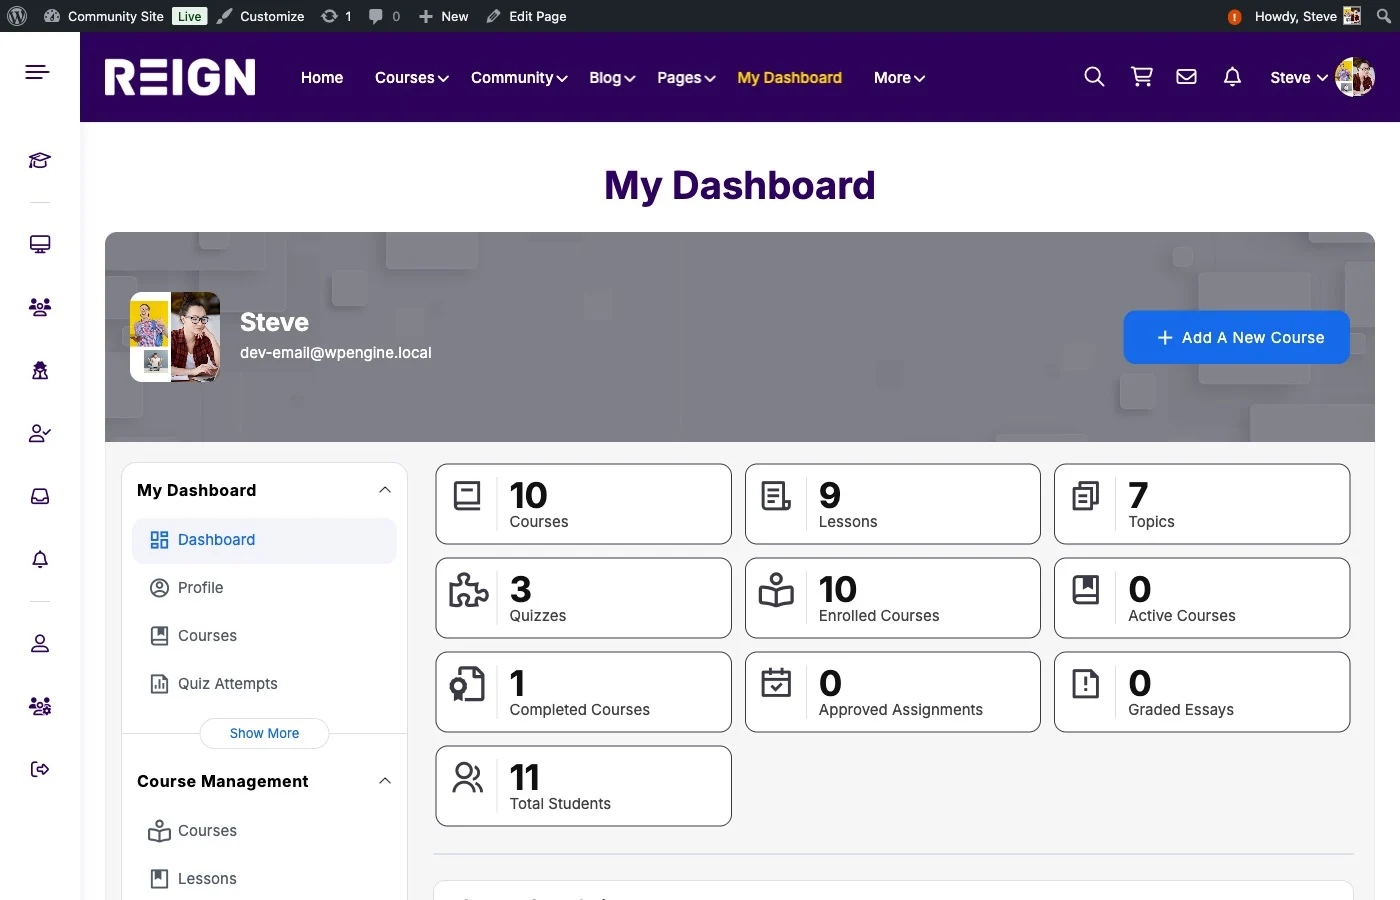Click the Completed Courses icon
This screenshot has height=900, width=1400.
pos(467,684)
